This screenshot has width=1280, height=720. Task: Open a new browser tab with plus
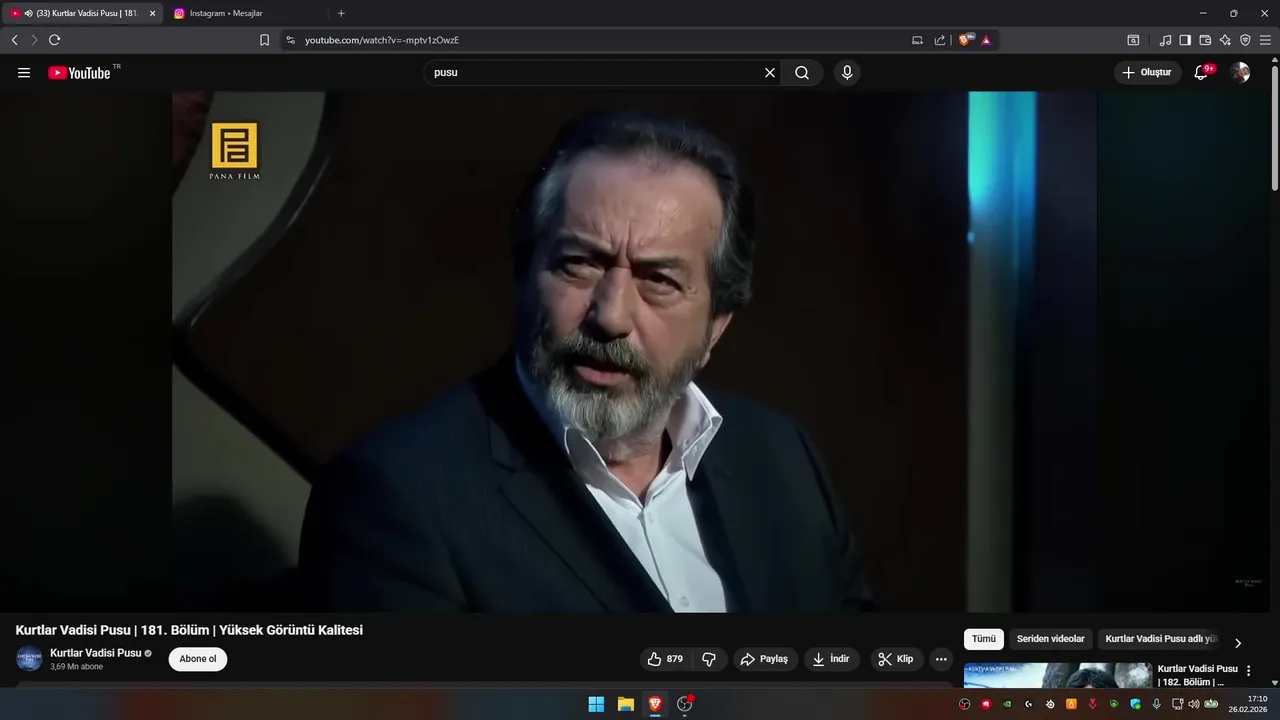341,13
